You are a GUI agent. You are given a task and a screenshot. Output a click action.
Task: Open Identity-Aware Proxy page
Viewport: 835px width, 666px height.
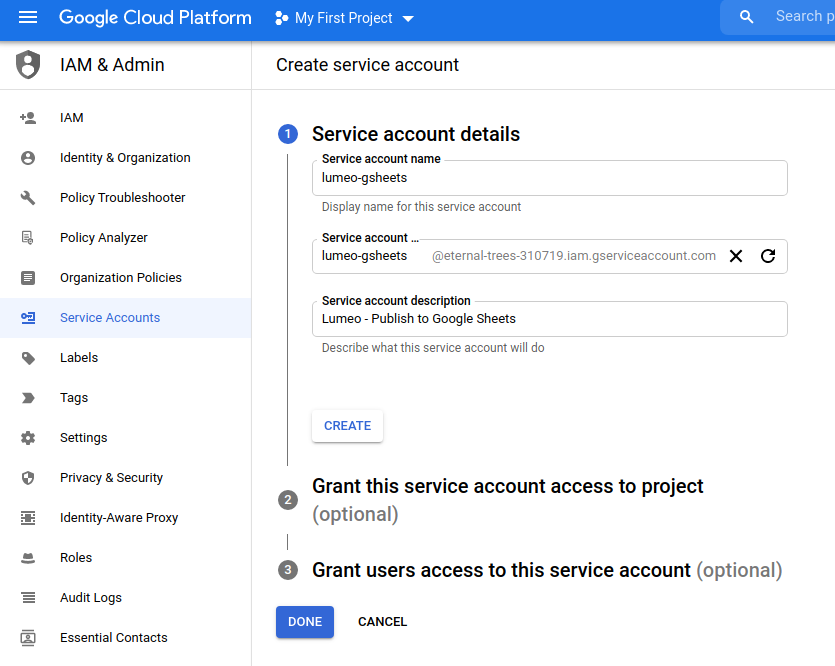click(x=126, y=517)
